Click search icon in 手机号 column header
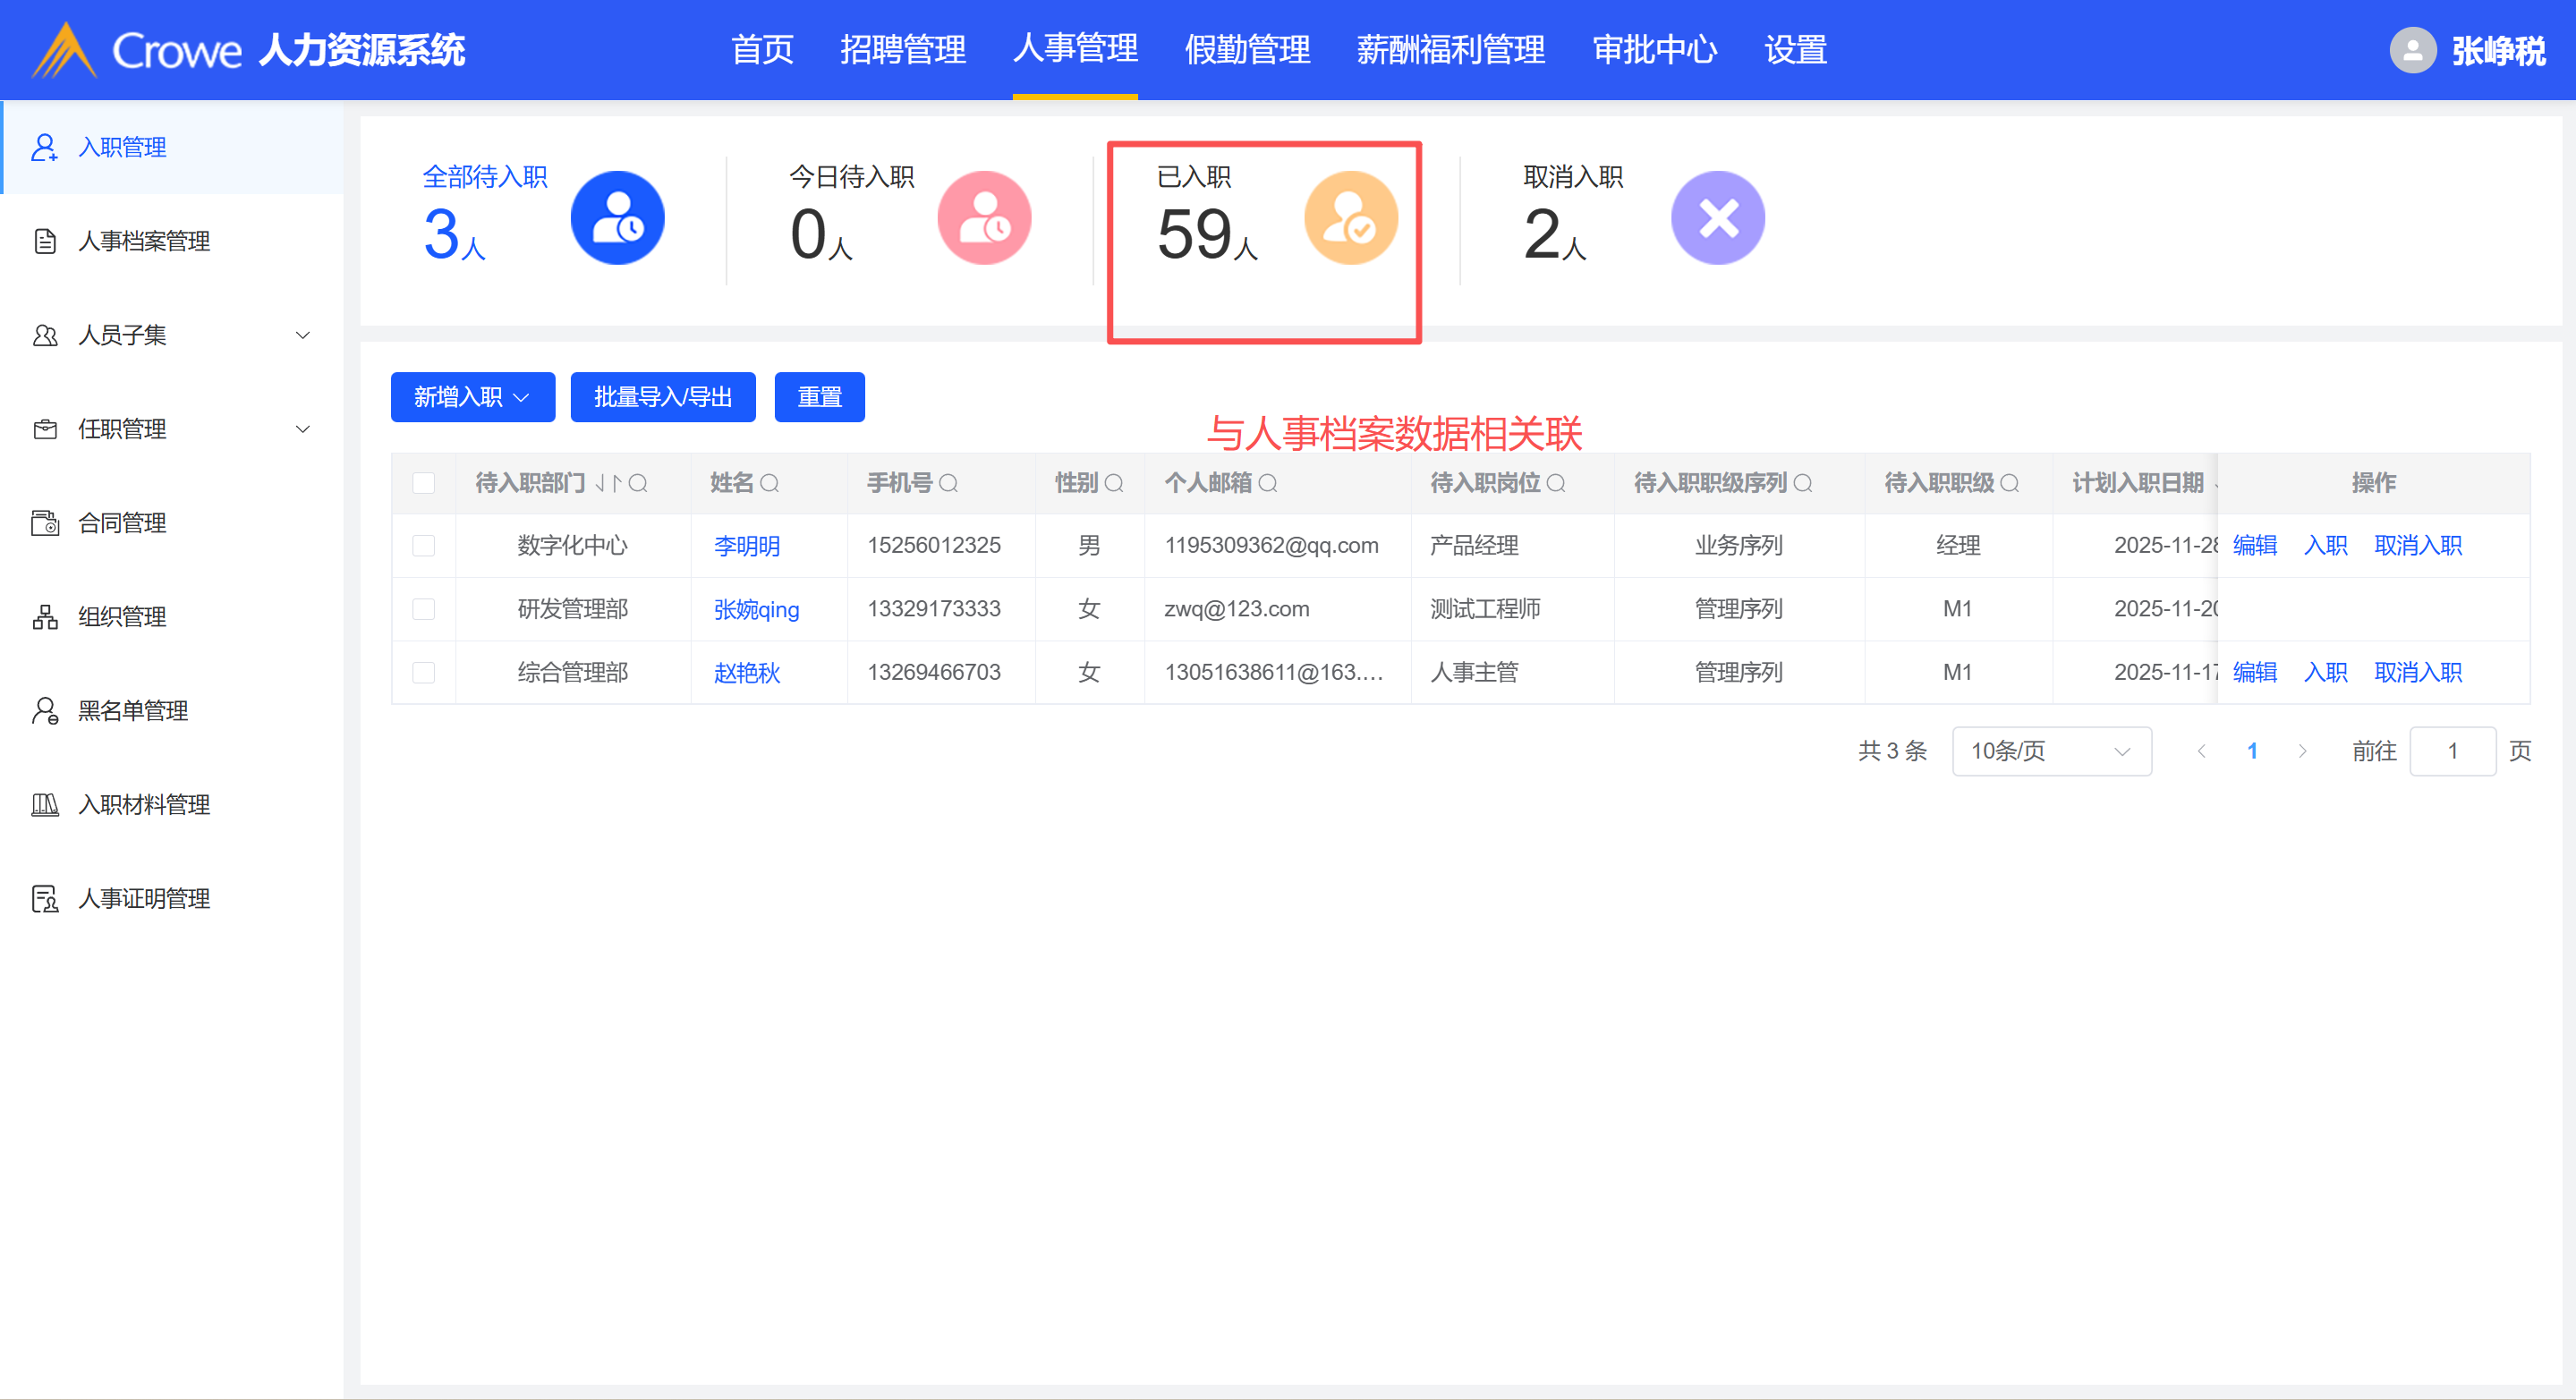 pyautogui.click(x=949, y=484)
